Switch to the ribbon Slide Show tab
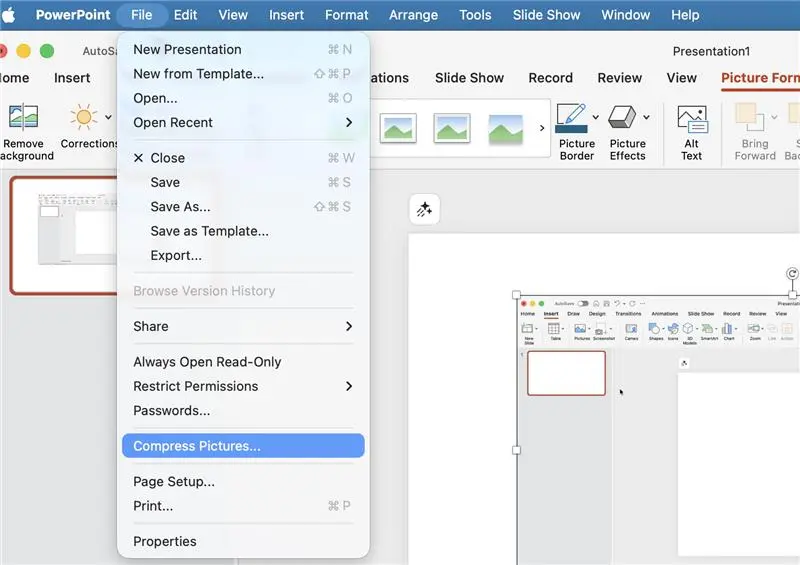Screen dimensions: 800x565 [x=469, y=78]
